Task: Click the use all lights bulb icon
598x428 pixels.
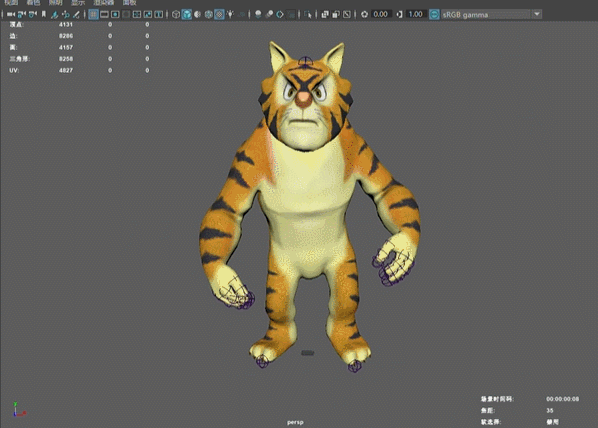Action: coord(230,14)
